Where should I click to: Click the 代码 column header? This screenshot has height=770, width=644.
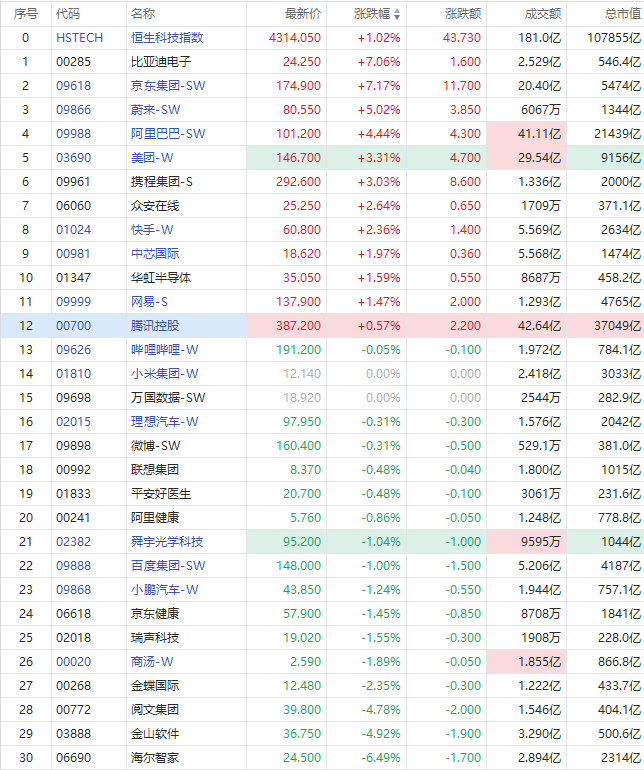68,14
